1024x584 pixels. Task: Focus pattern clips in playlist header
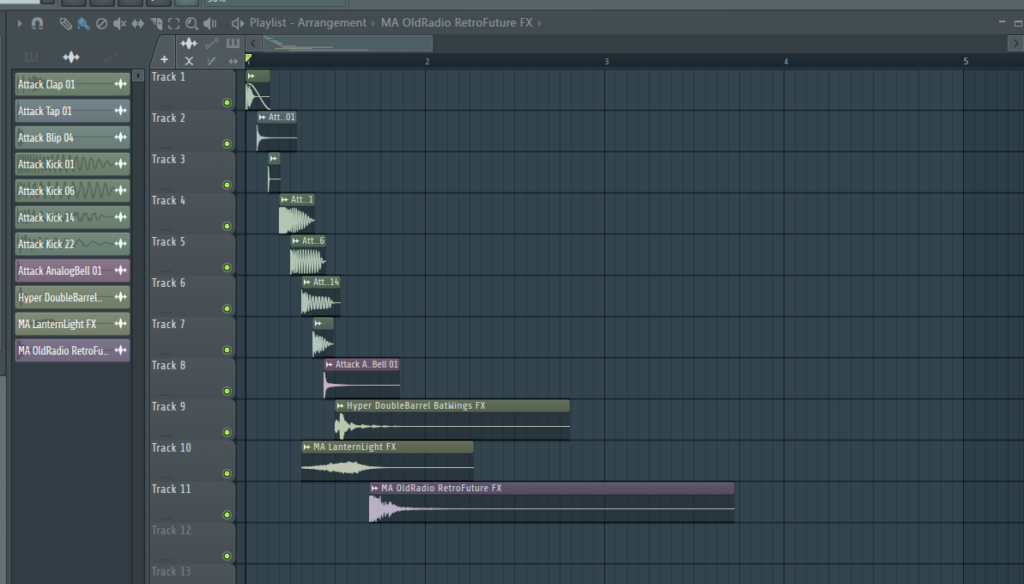232,43
